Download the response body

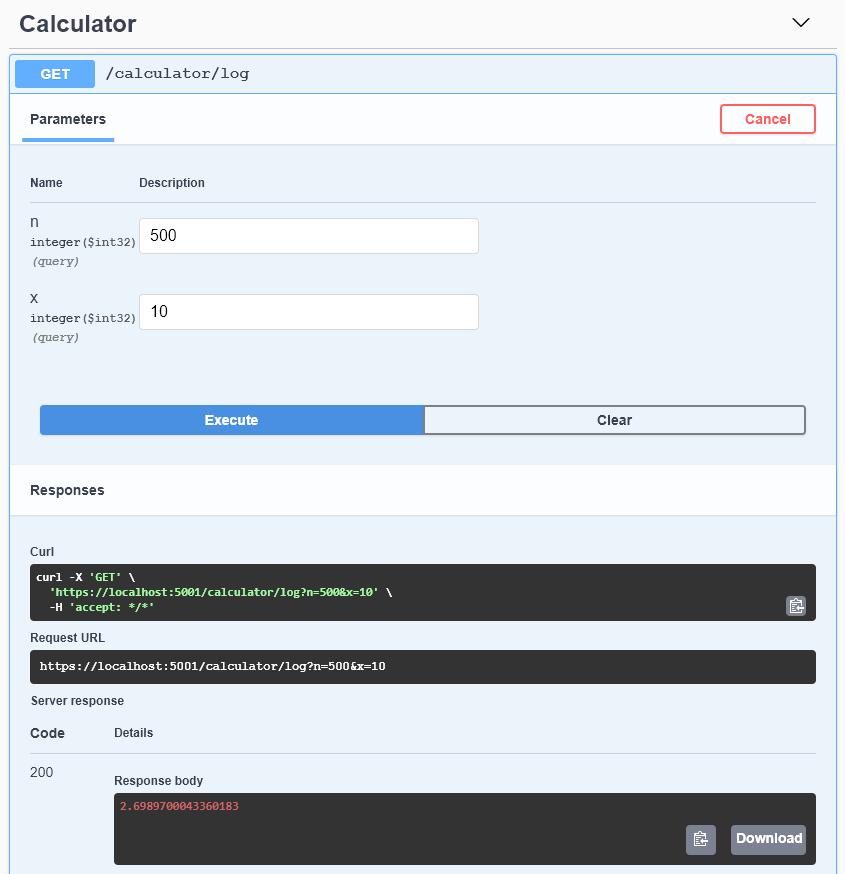[768, 839]
